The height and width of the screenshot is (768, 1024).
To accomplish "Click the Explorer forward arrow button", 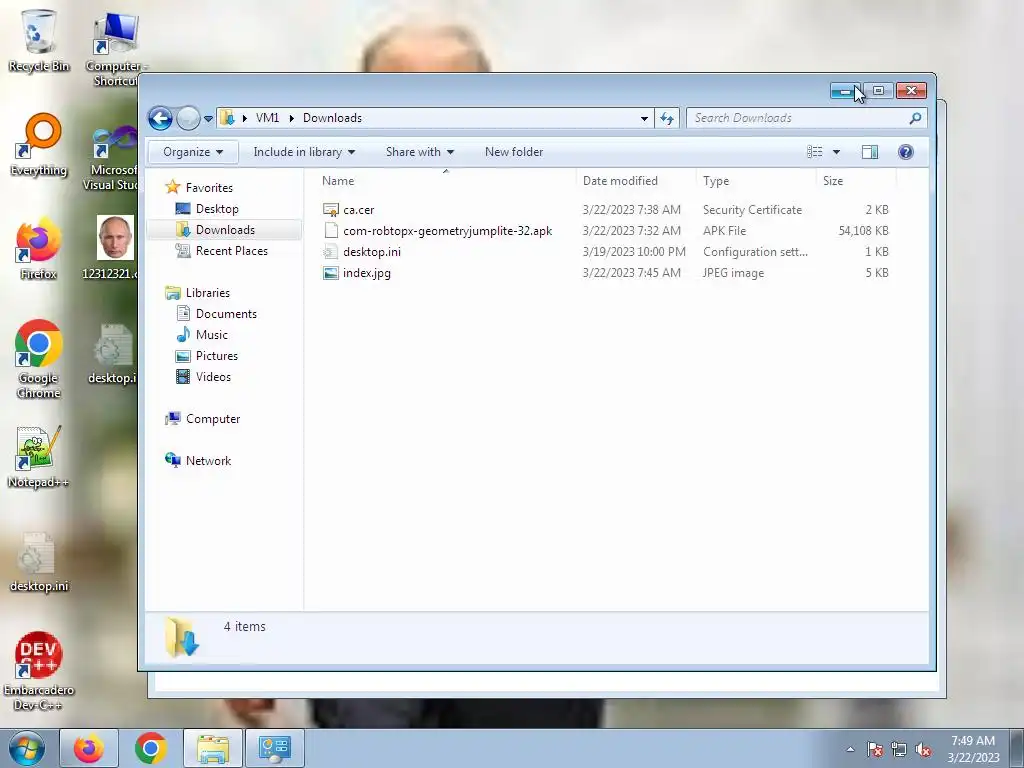I will [x=188, y=118].
